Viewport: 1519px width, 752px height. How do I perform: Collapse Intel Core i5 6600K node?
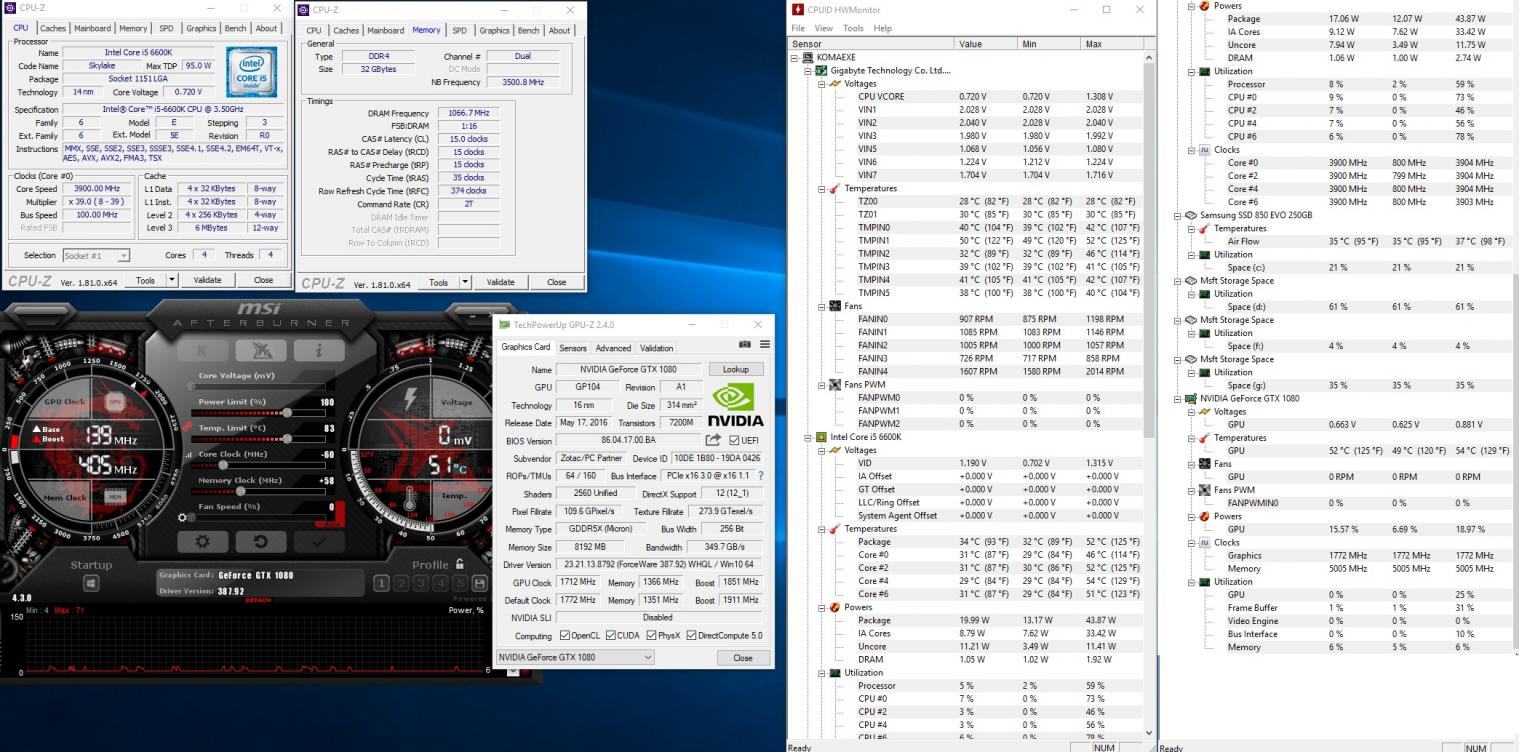809,438
